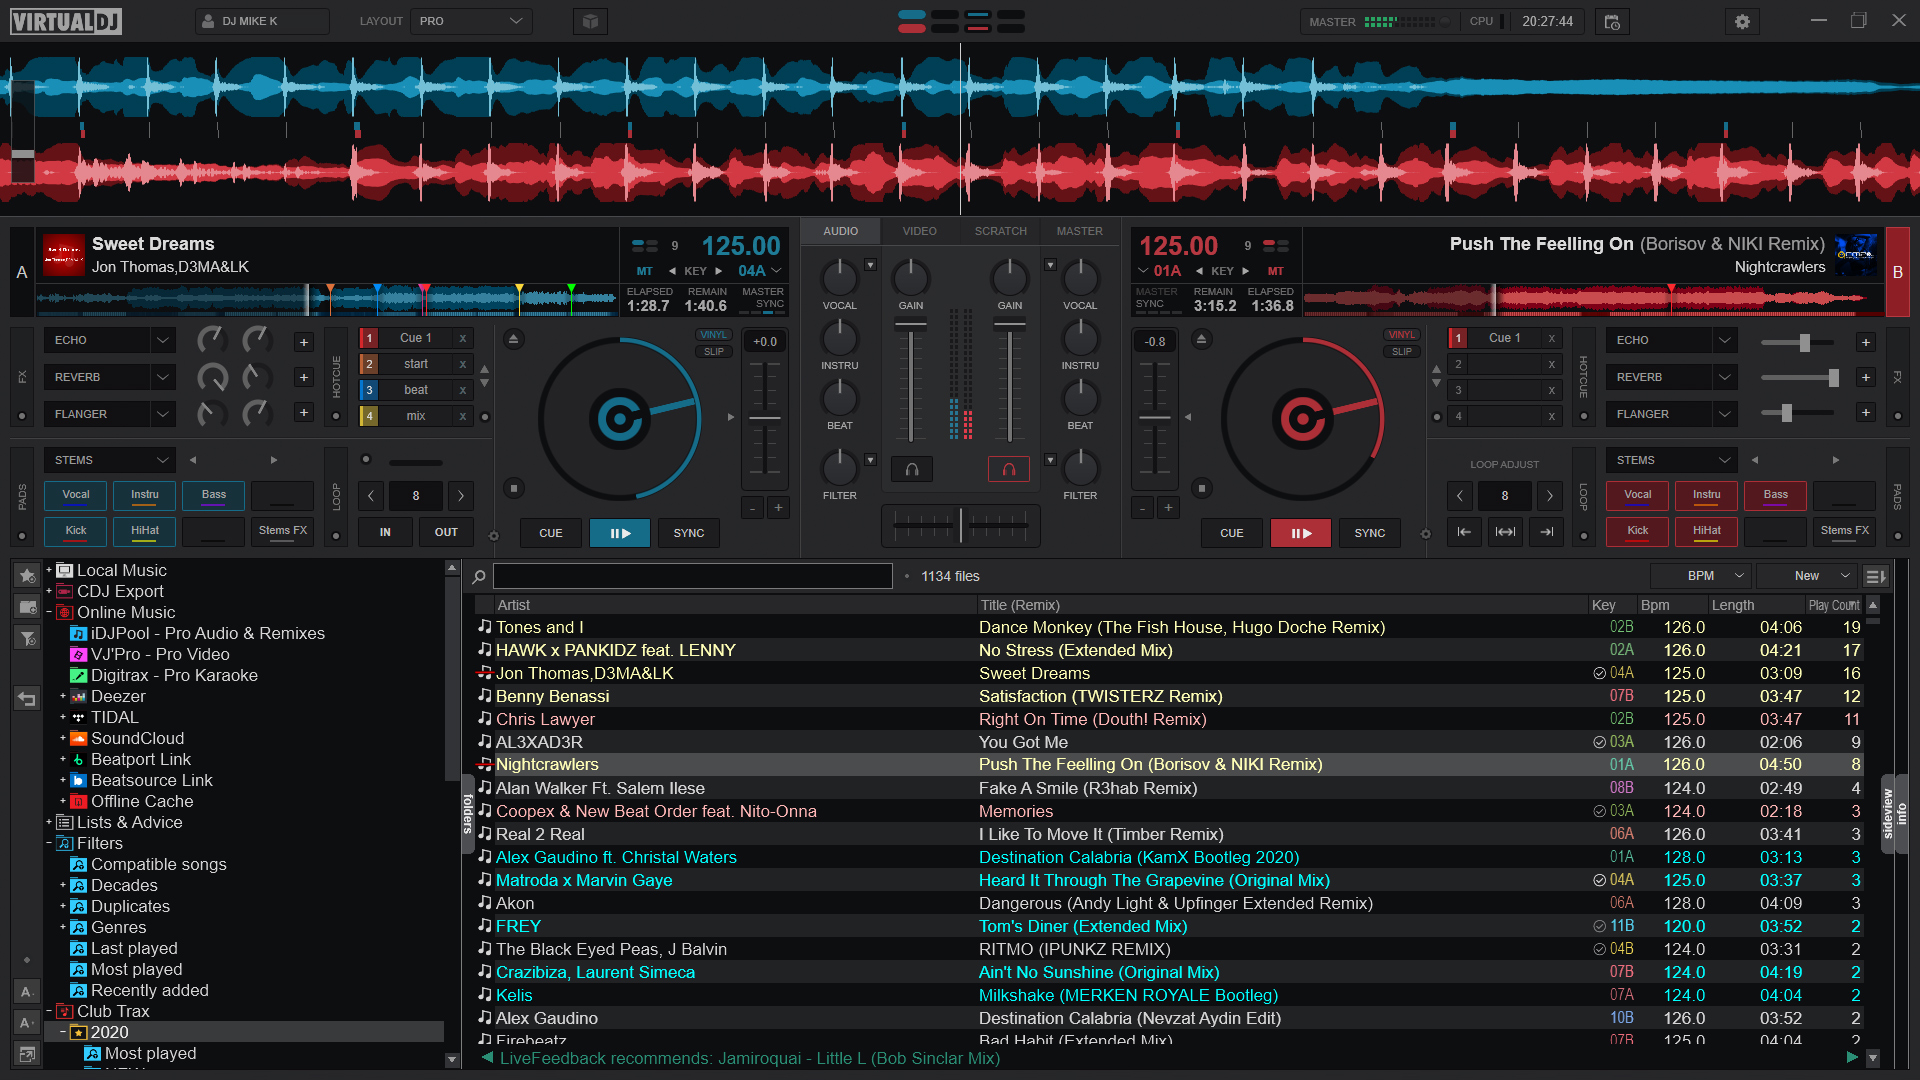This screenshot has height=1080, width=1920.
Task: Open the PRO layout dropdown
Action: pos(470,20)
